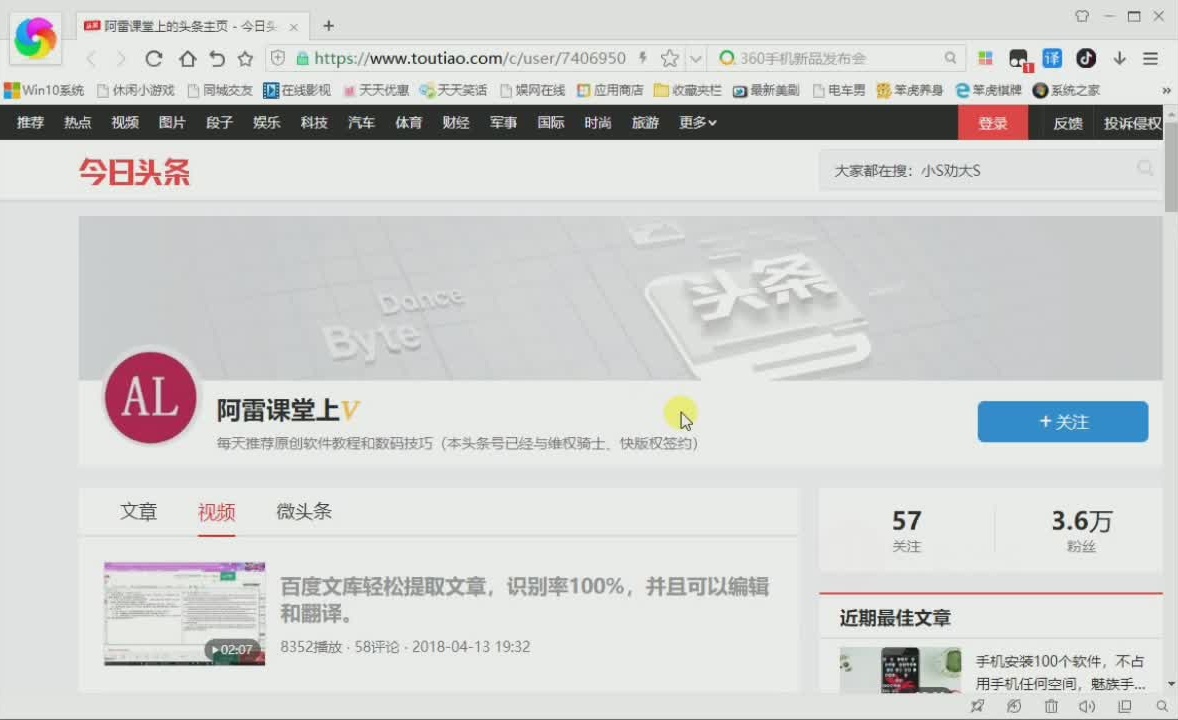Open the 天天优惠 bookmark
The width and height of the screenshot is (1178, 720).
coord(376,90)
